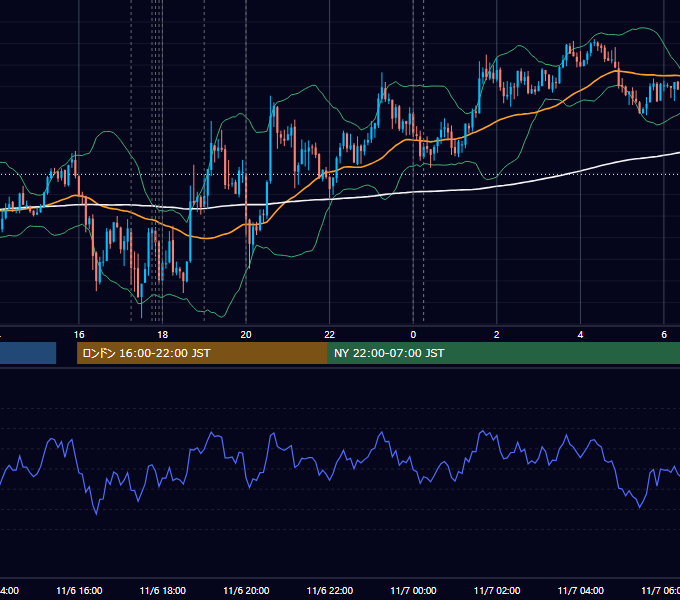Image resolution: width=680 pixels, height=600 pixels.
Task: Click the 11/7 00:00 oscillator axis label
Action: click(413, 590)
